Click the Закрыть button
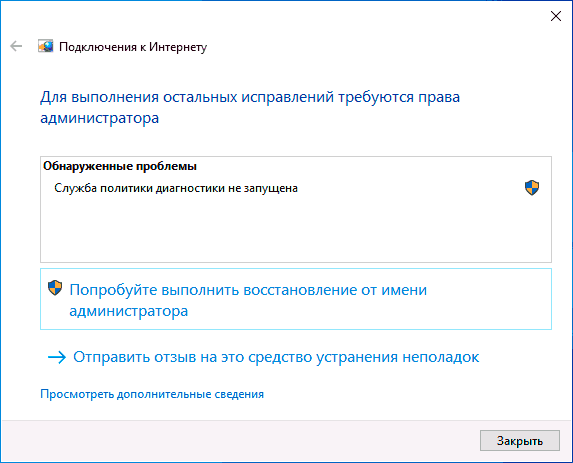The width and height of the screenshot is (573, 463). [x=520, y=440]
